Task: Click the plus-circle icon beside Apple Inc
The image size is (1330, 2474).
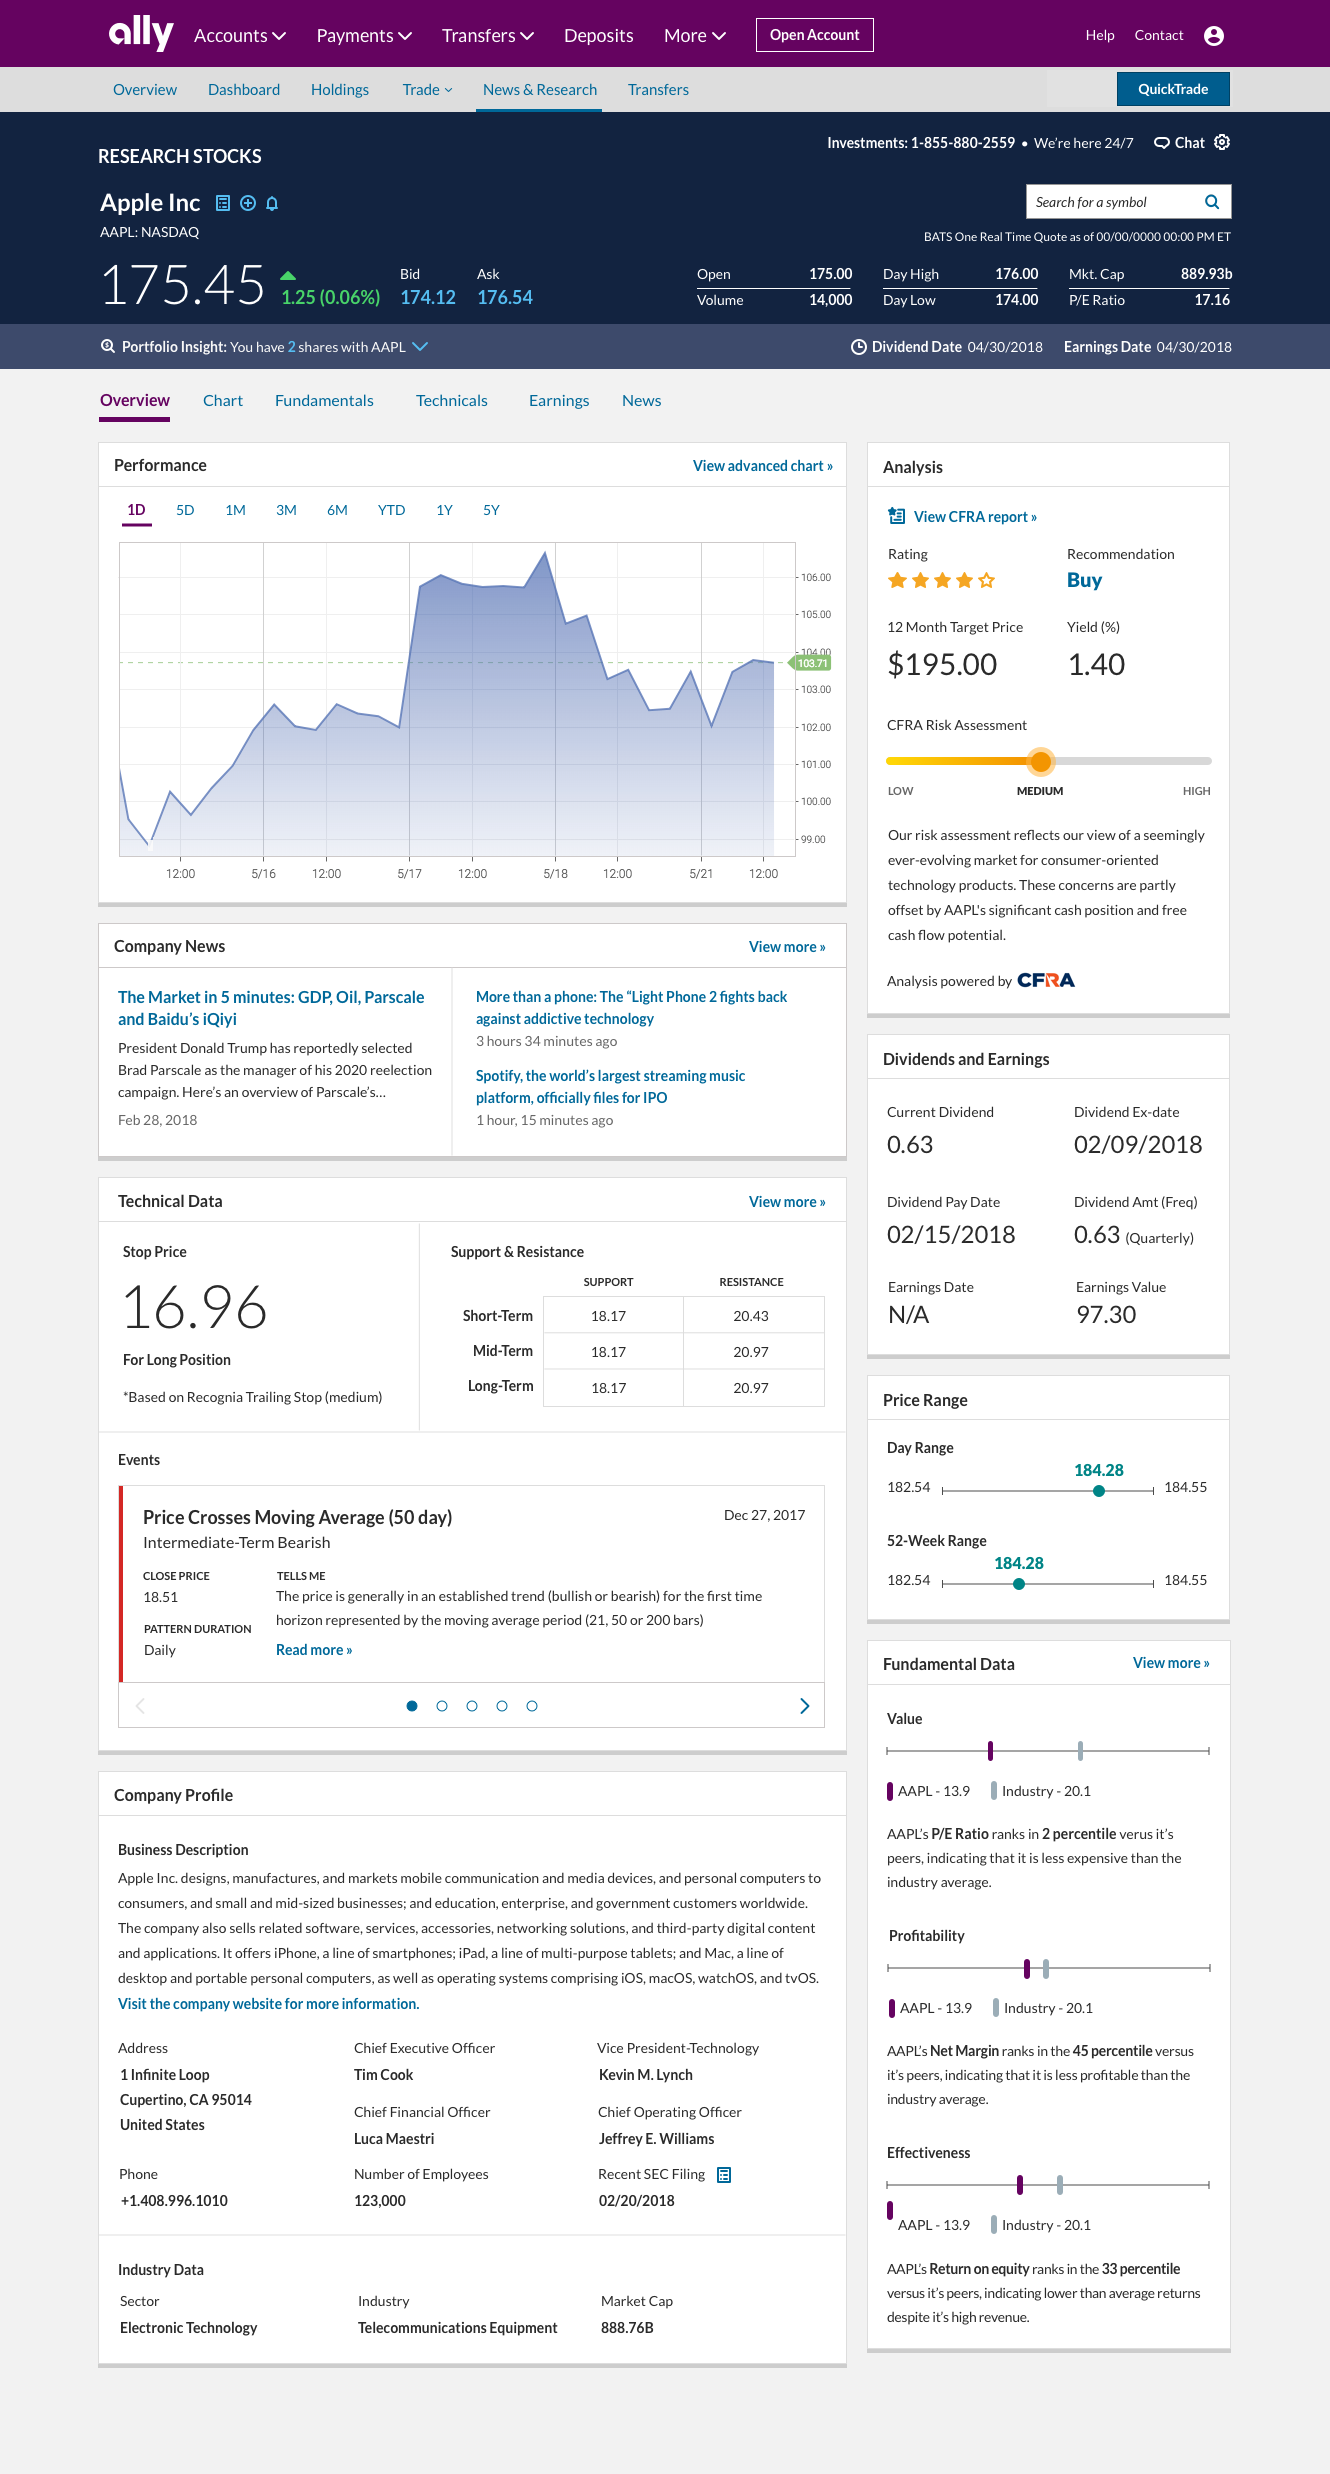Action: [x=247, y=203]
